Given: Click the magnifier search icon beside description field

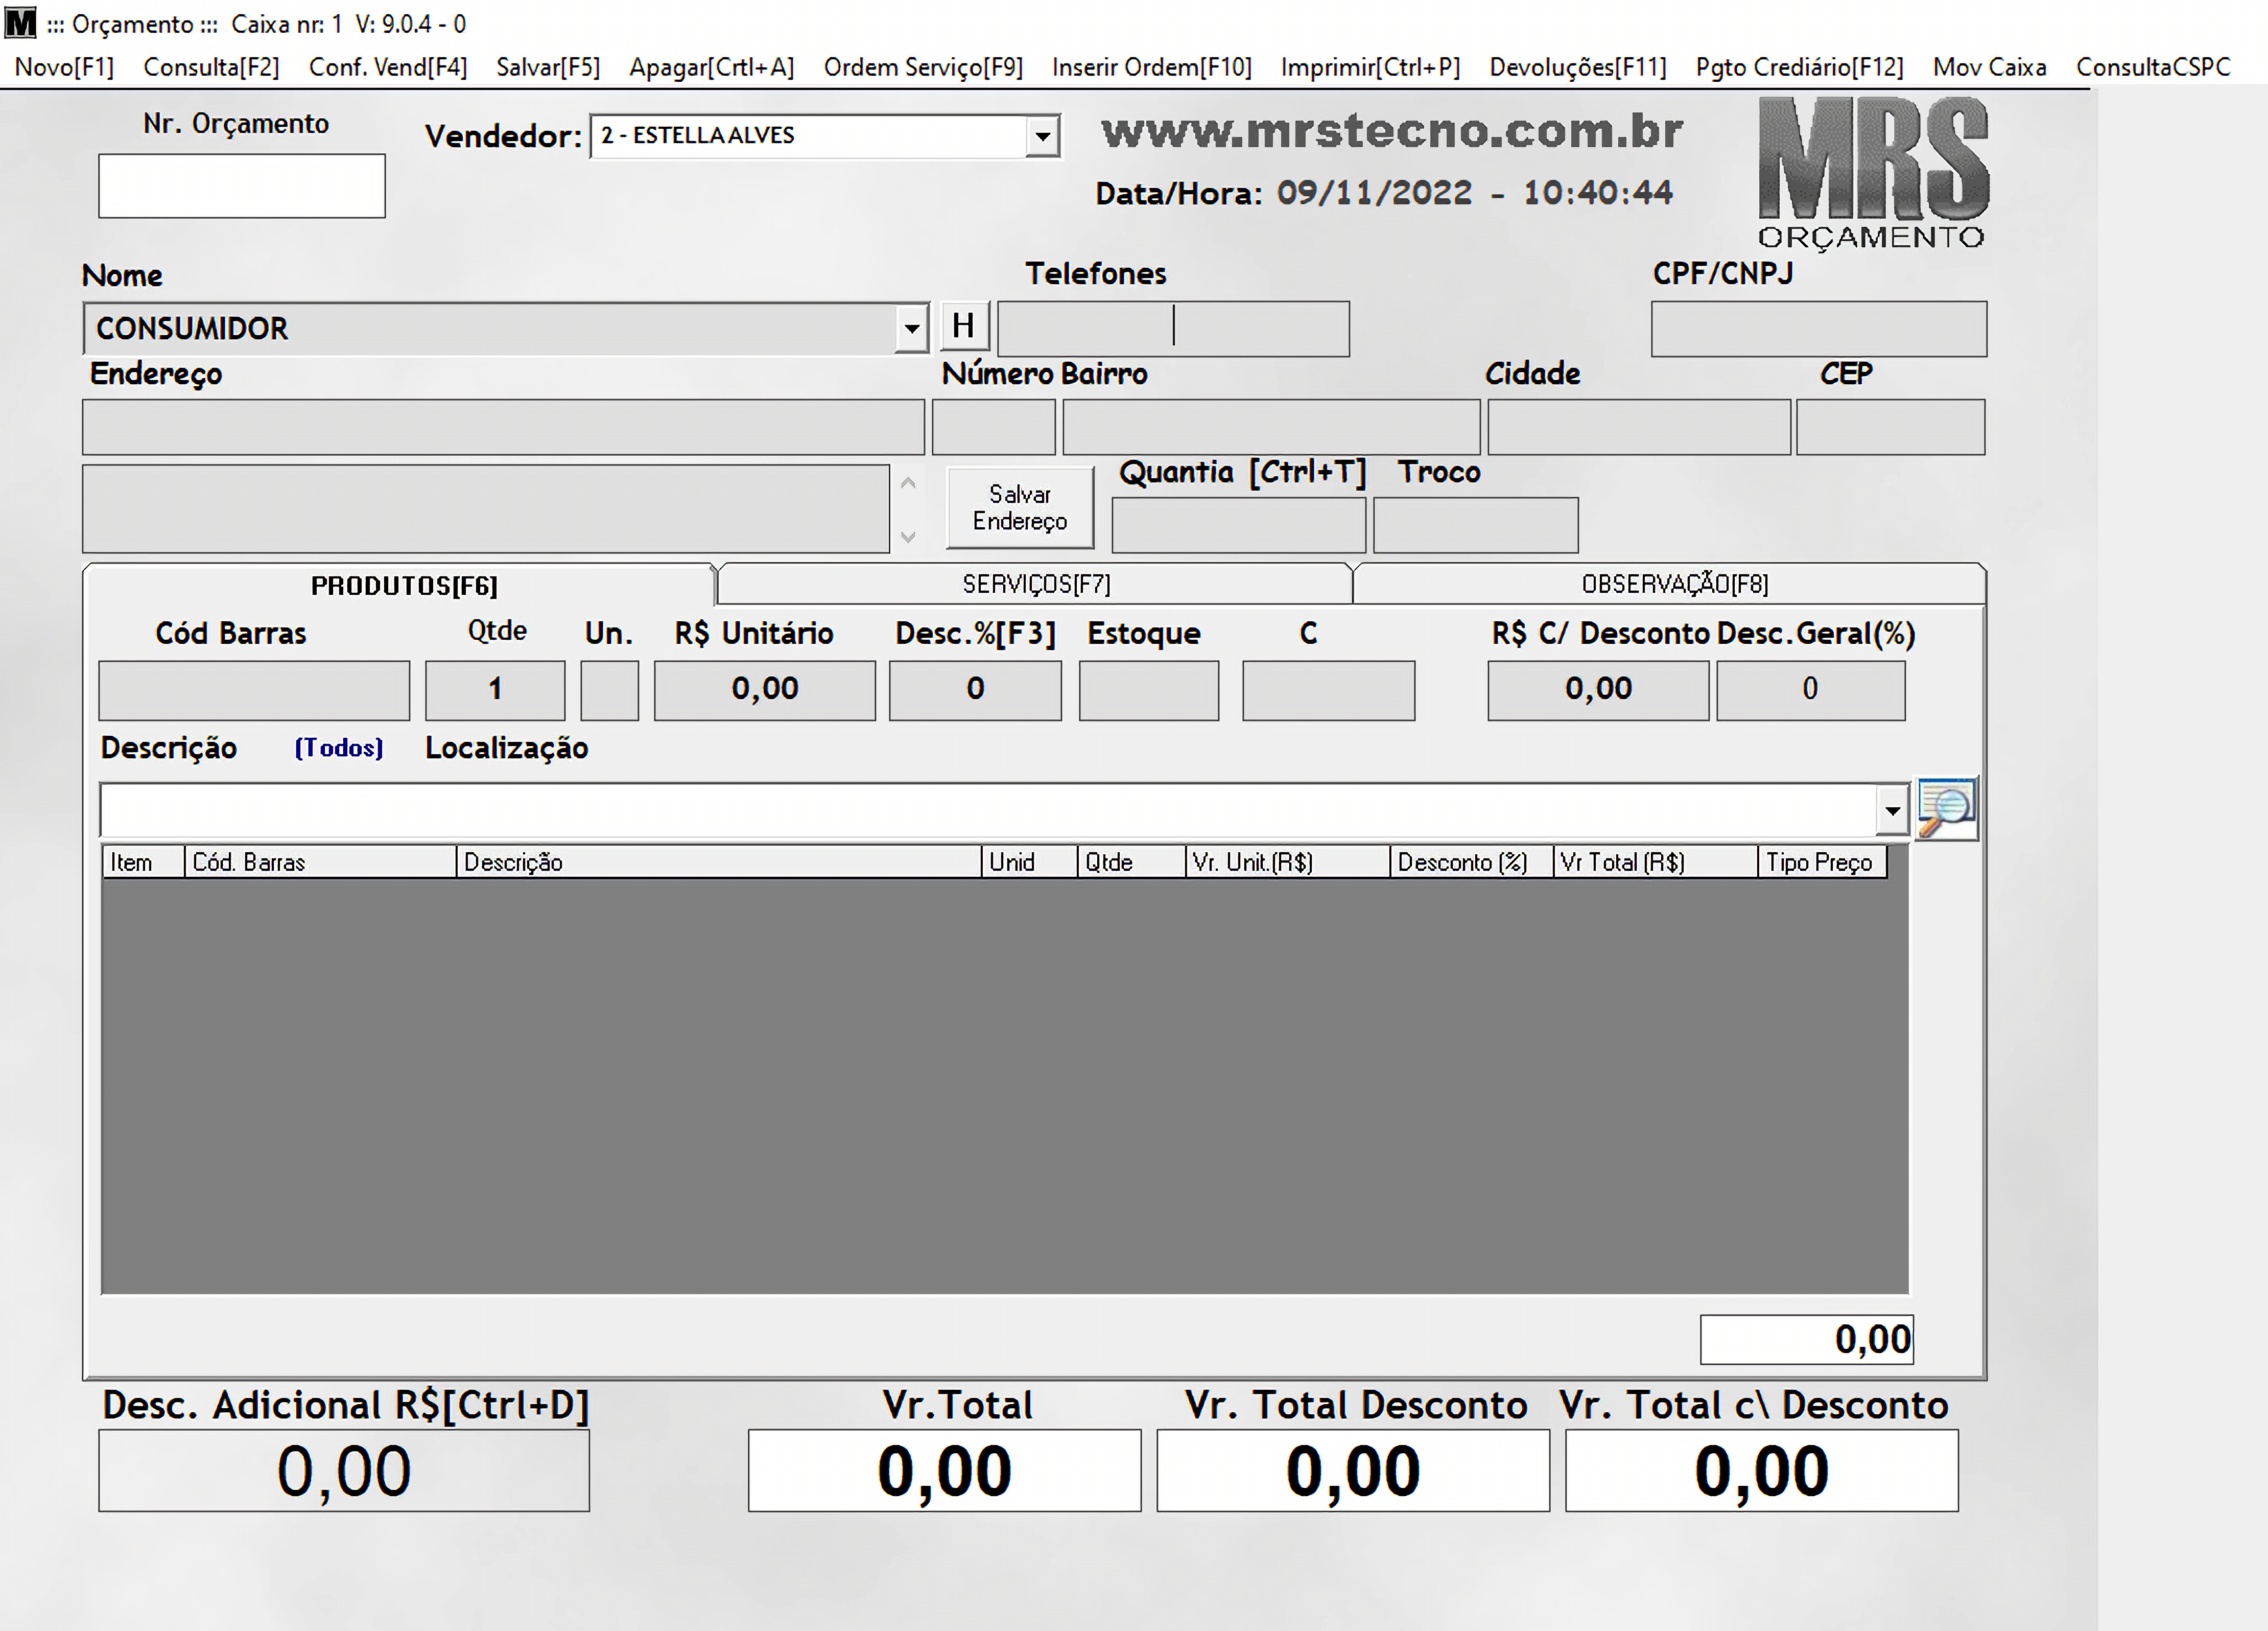Looking at the screenshot, I should coord(1946,808).
